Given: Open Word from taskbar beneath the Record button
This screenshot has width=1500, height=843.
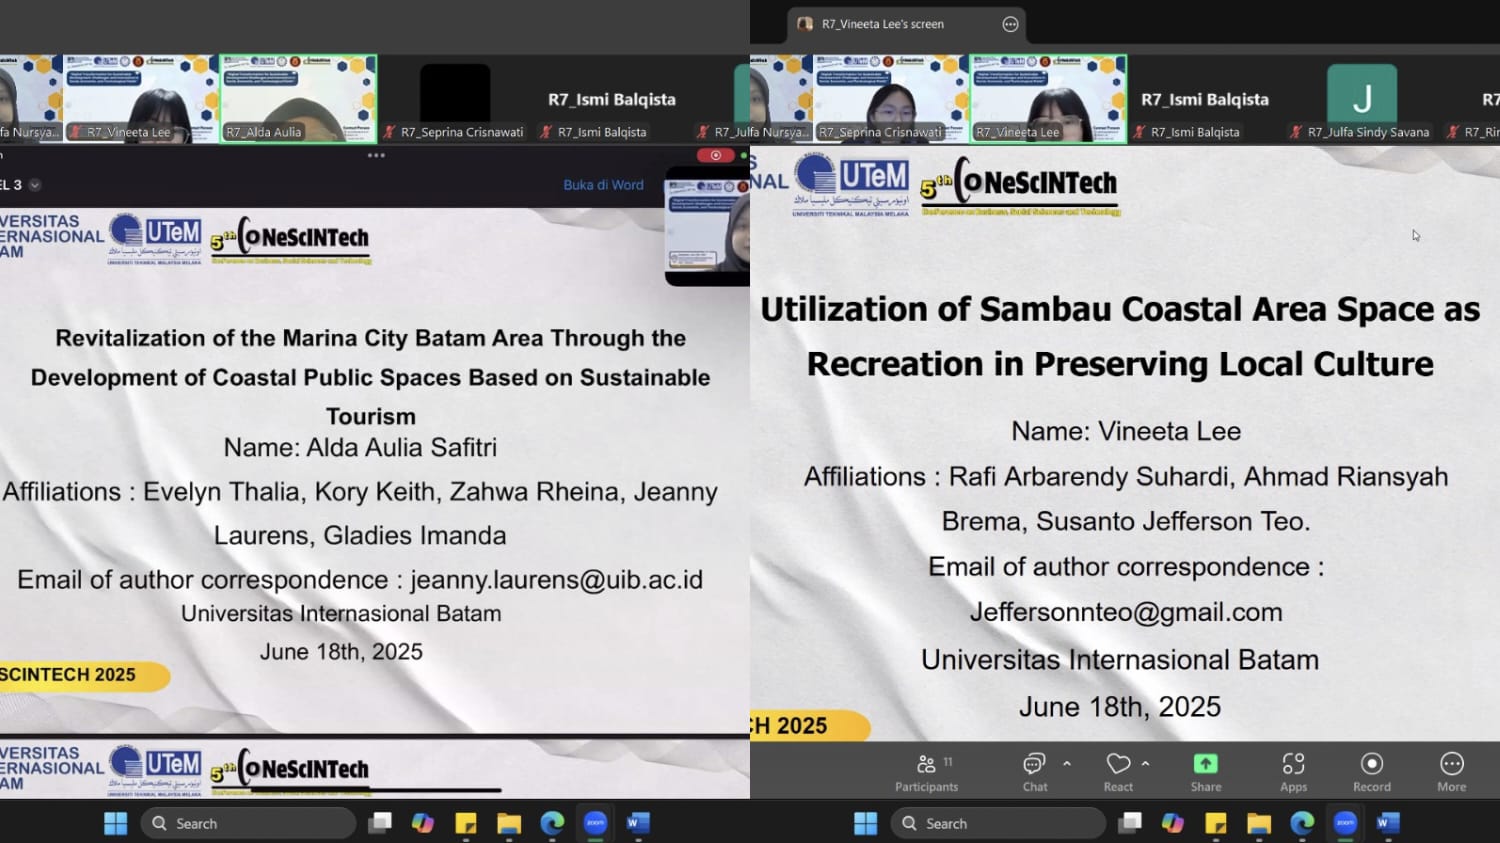Looking at the screenshot, I should point(1387,823).
